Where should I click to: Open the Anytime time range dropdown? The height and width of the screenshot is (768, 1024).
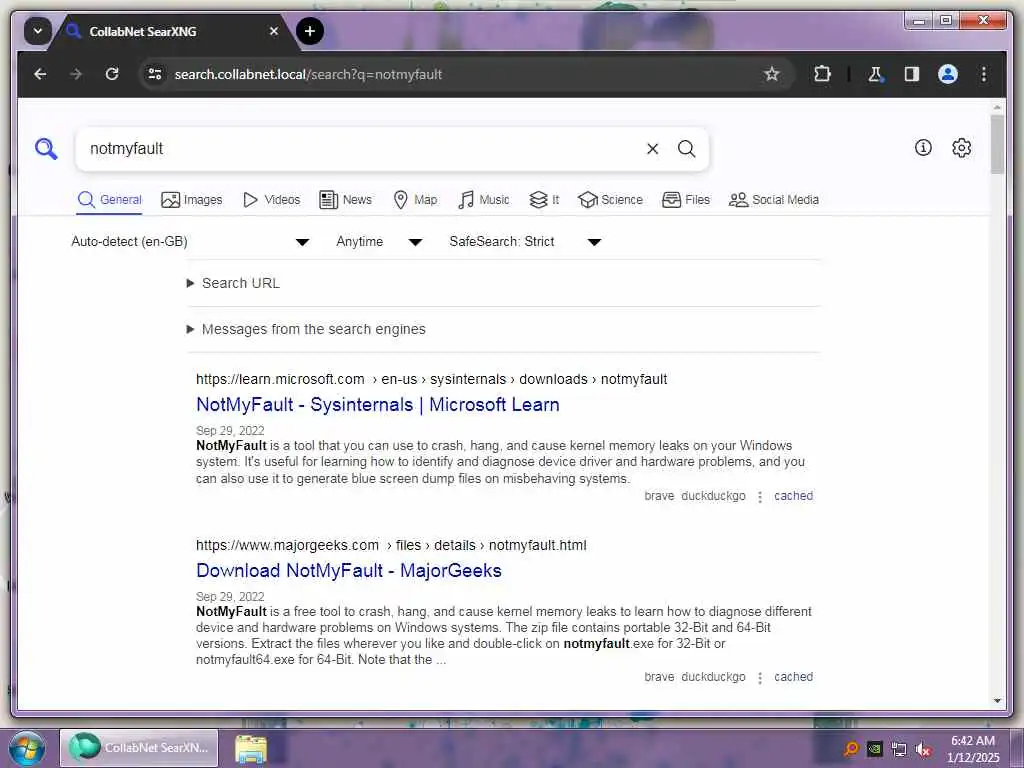tap(379, 242)
